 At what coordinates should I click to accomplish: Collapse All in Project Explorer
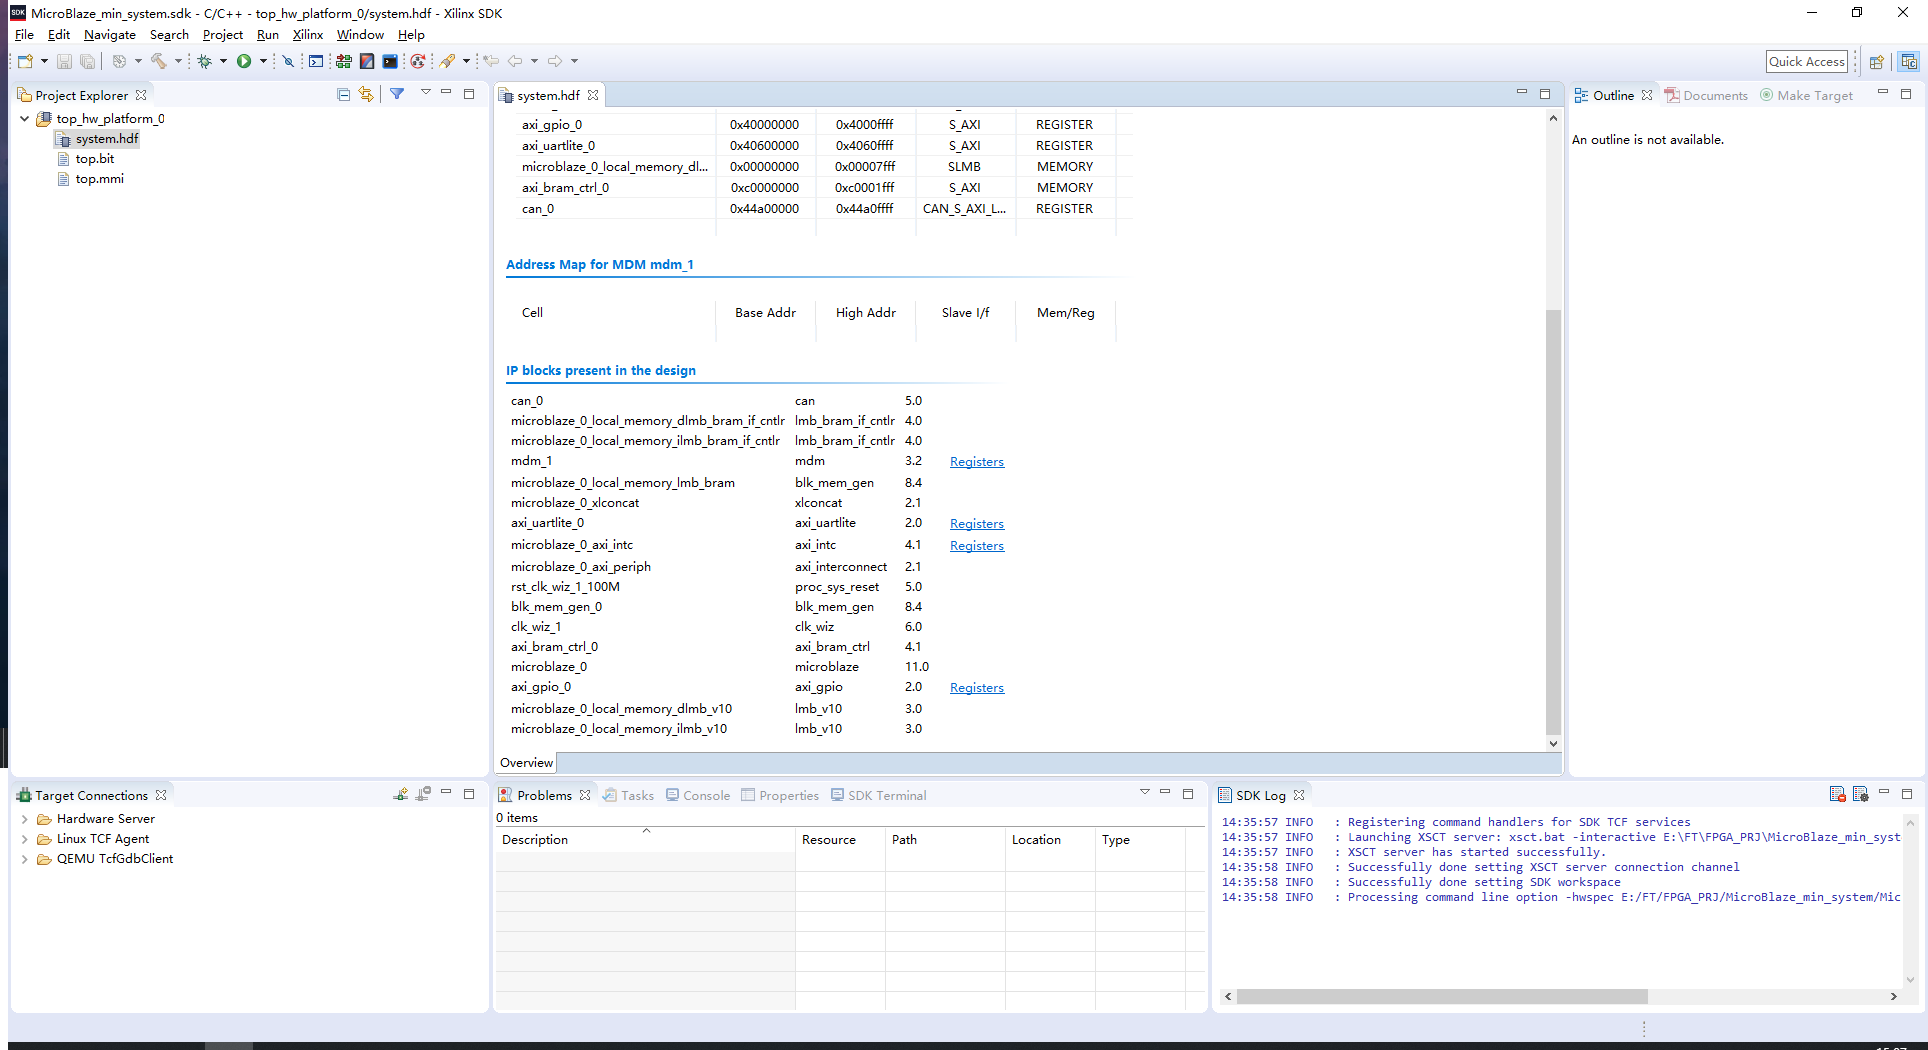click(x=344, y=94)
